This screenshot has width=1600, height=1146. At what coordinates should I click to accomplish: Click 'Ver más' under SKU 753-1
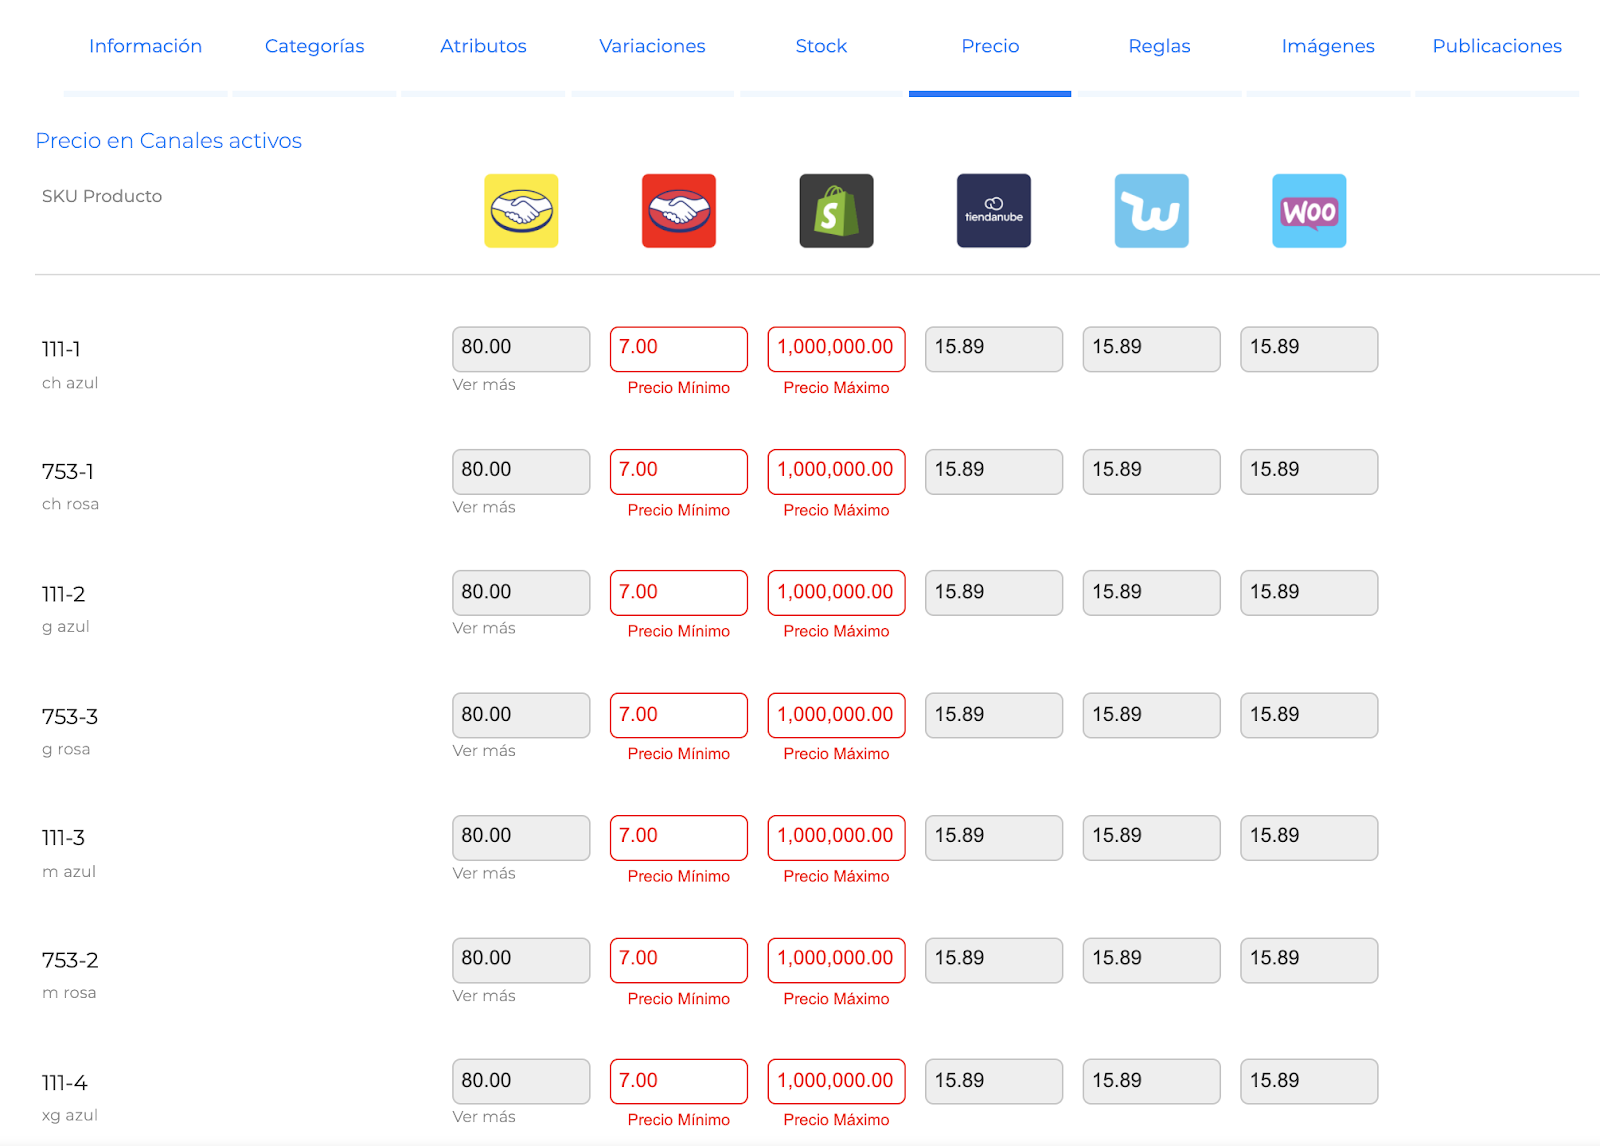point(484,507)
